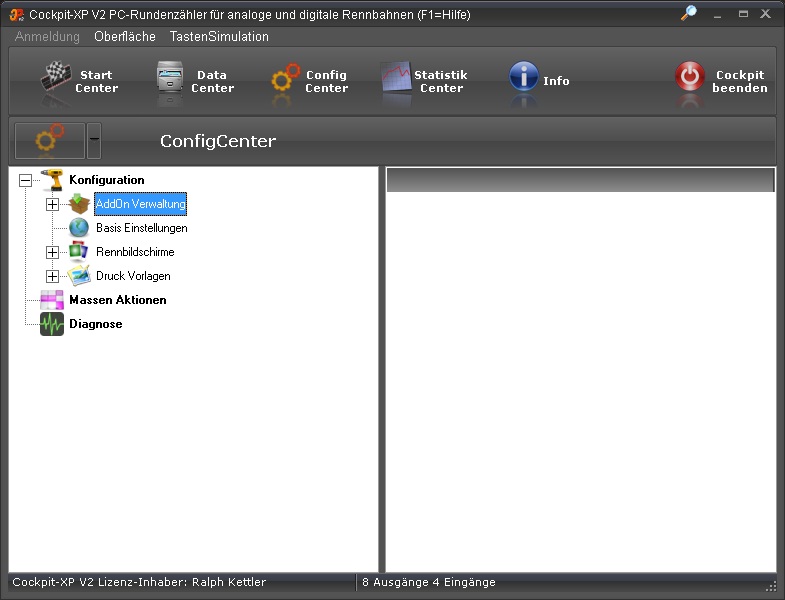The height and width of the screenshot is (600, 785).
Task: Click the green waveform Diagnose icon
Action: point(52,324)
